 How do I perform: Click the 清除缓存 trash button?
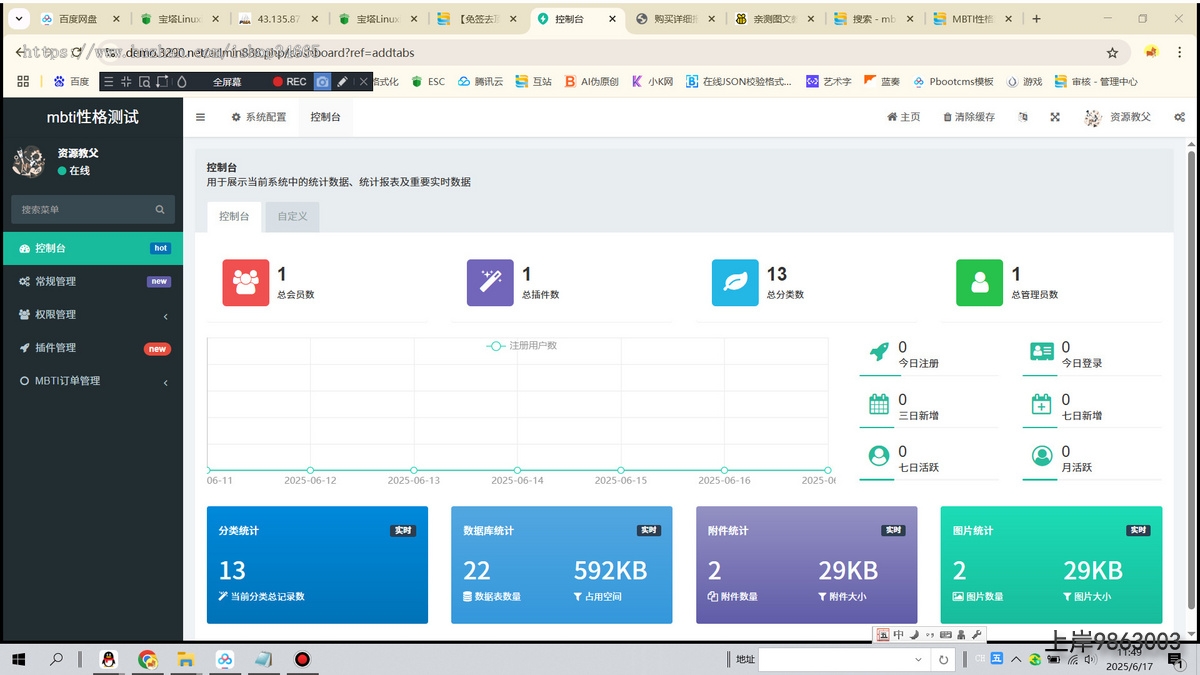pos(969,117)
